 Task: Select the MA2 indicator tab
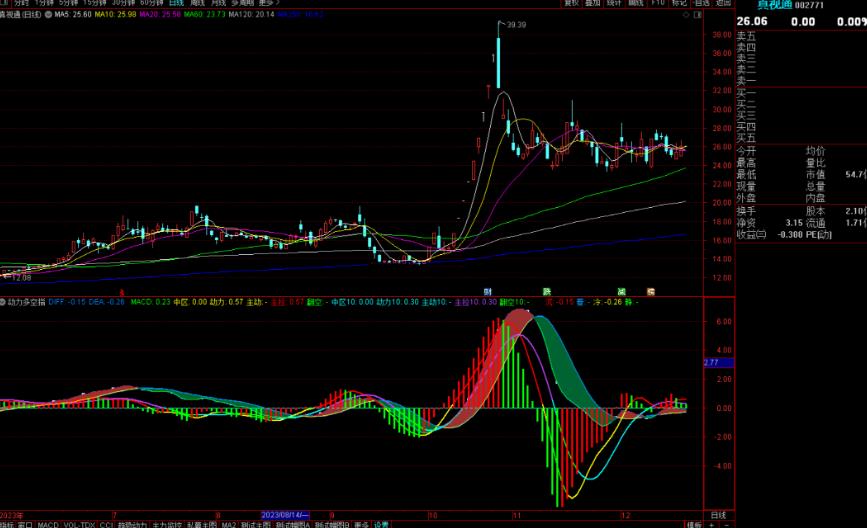click(228, 525)
